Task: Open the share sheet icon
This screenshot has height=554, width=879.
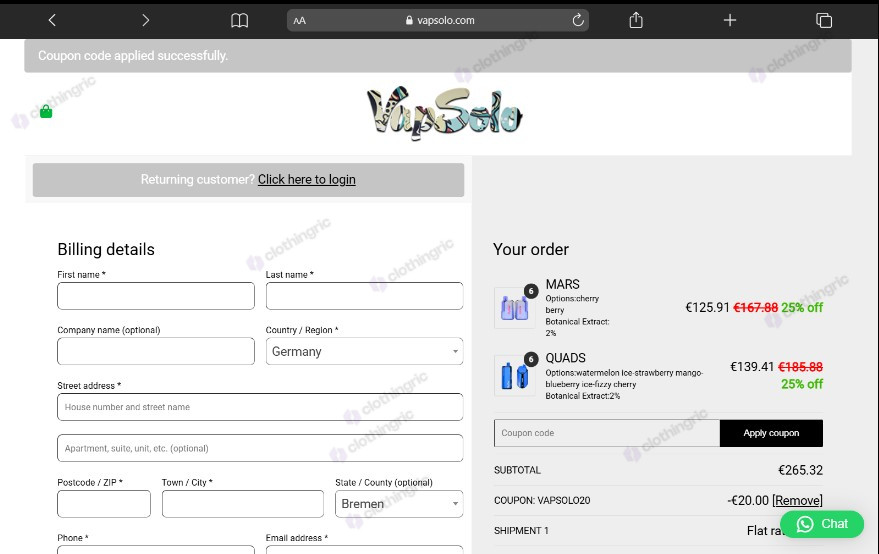Action: [636, 20]
